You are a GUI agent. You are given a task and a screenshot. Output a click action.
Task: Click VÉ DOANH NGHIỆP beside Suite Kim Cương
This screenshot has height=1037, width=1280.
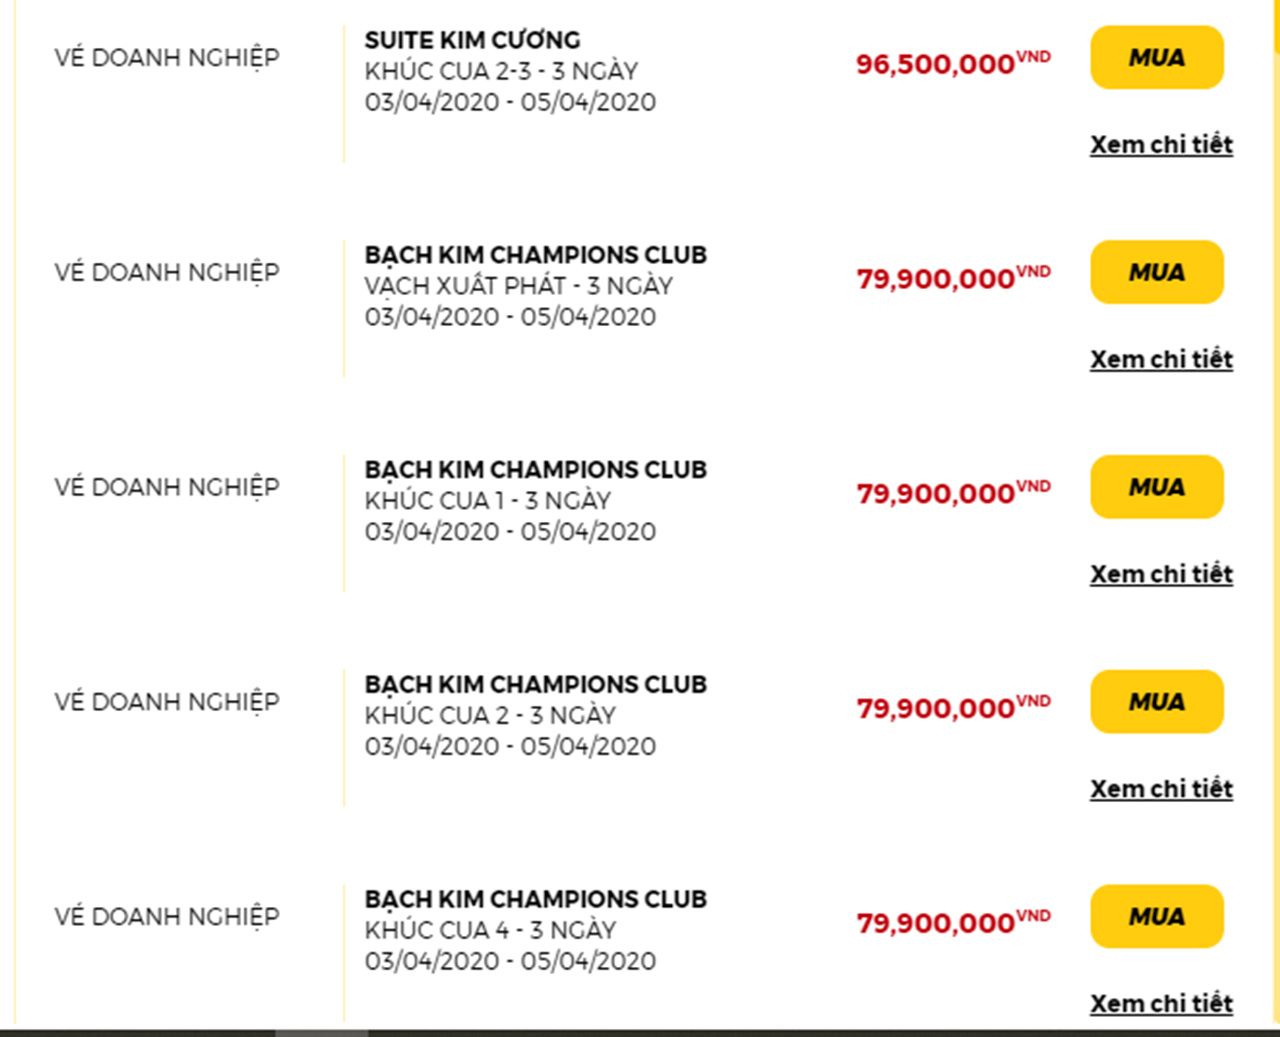point(167,58)
